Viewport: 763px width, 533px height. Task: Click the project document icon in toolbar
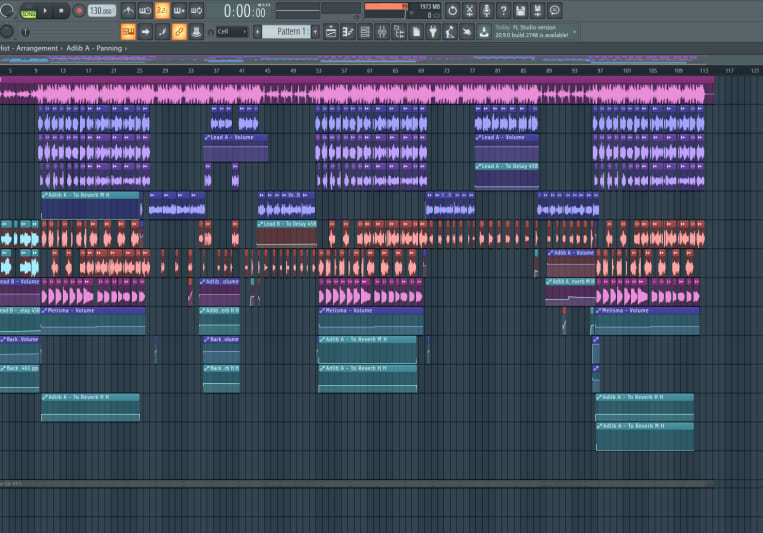pyautogui.click(x=416, y=32)
